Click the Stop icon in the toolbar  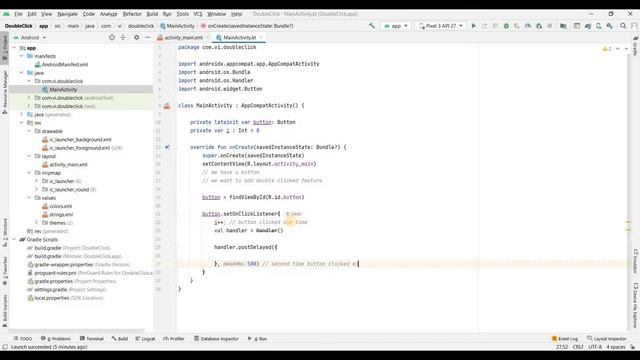tap(550, 26)
